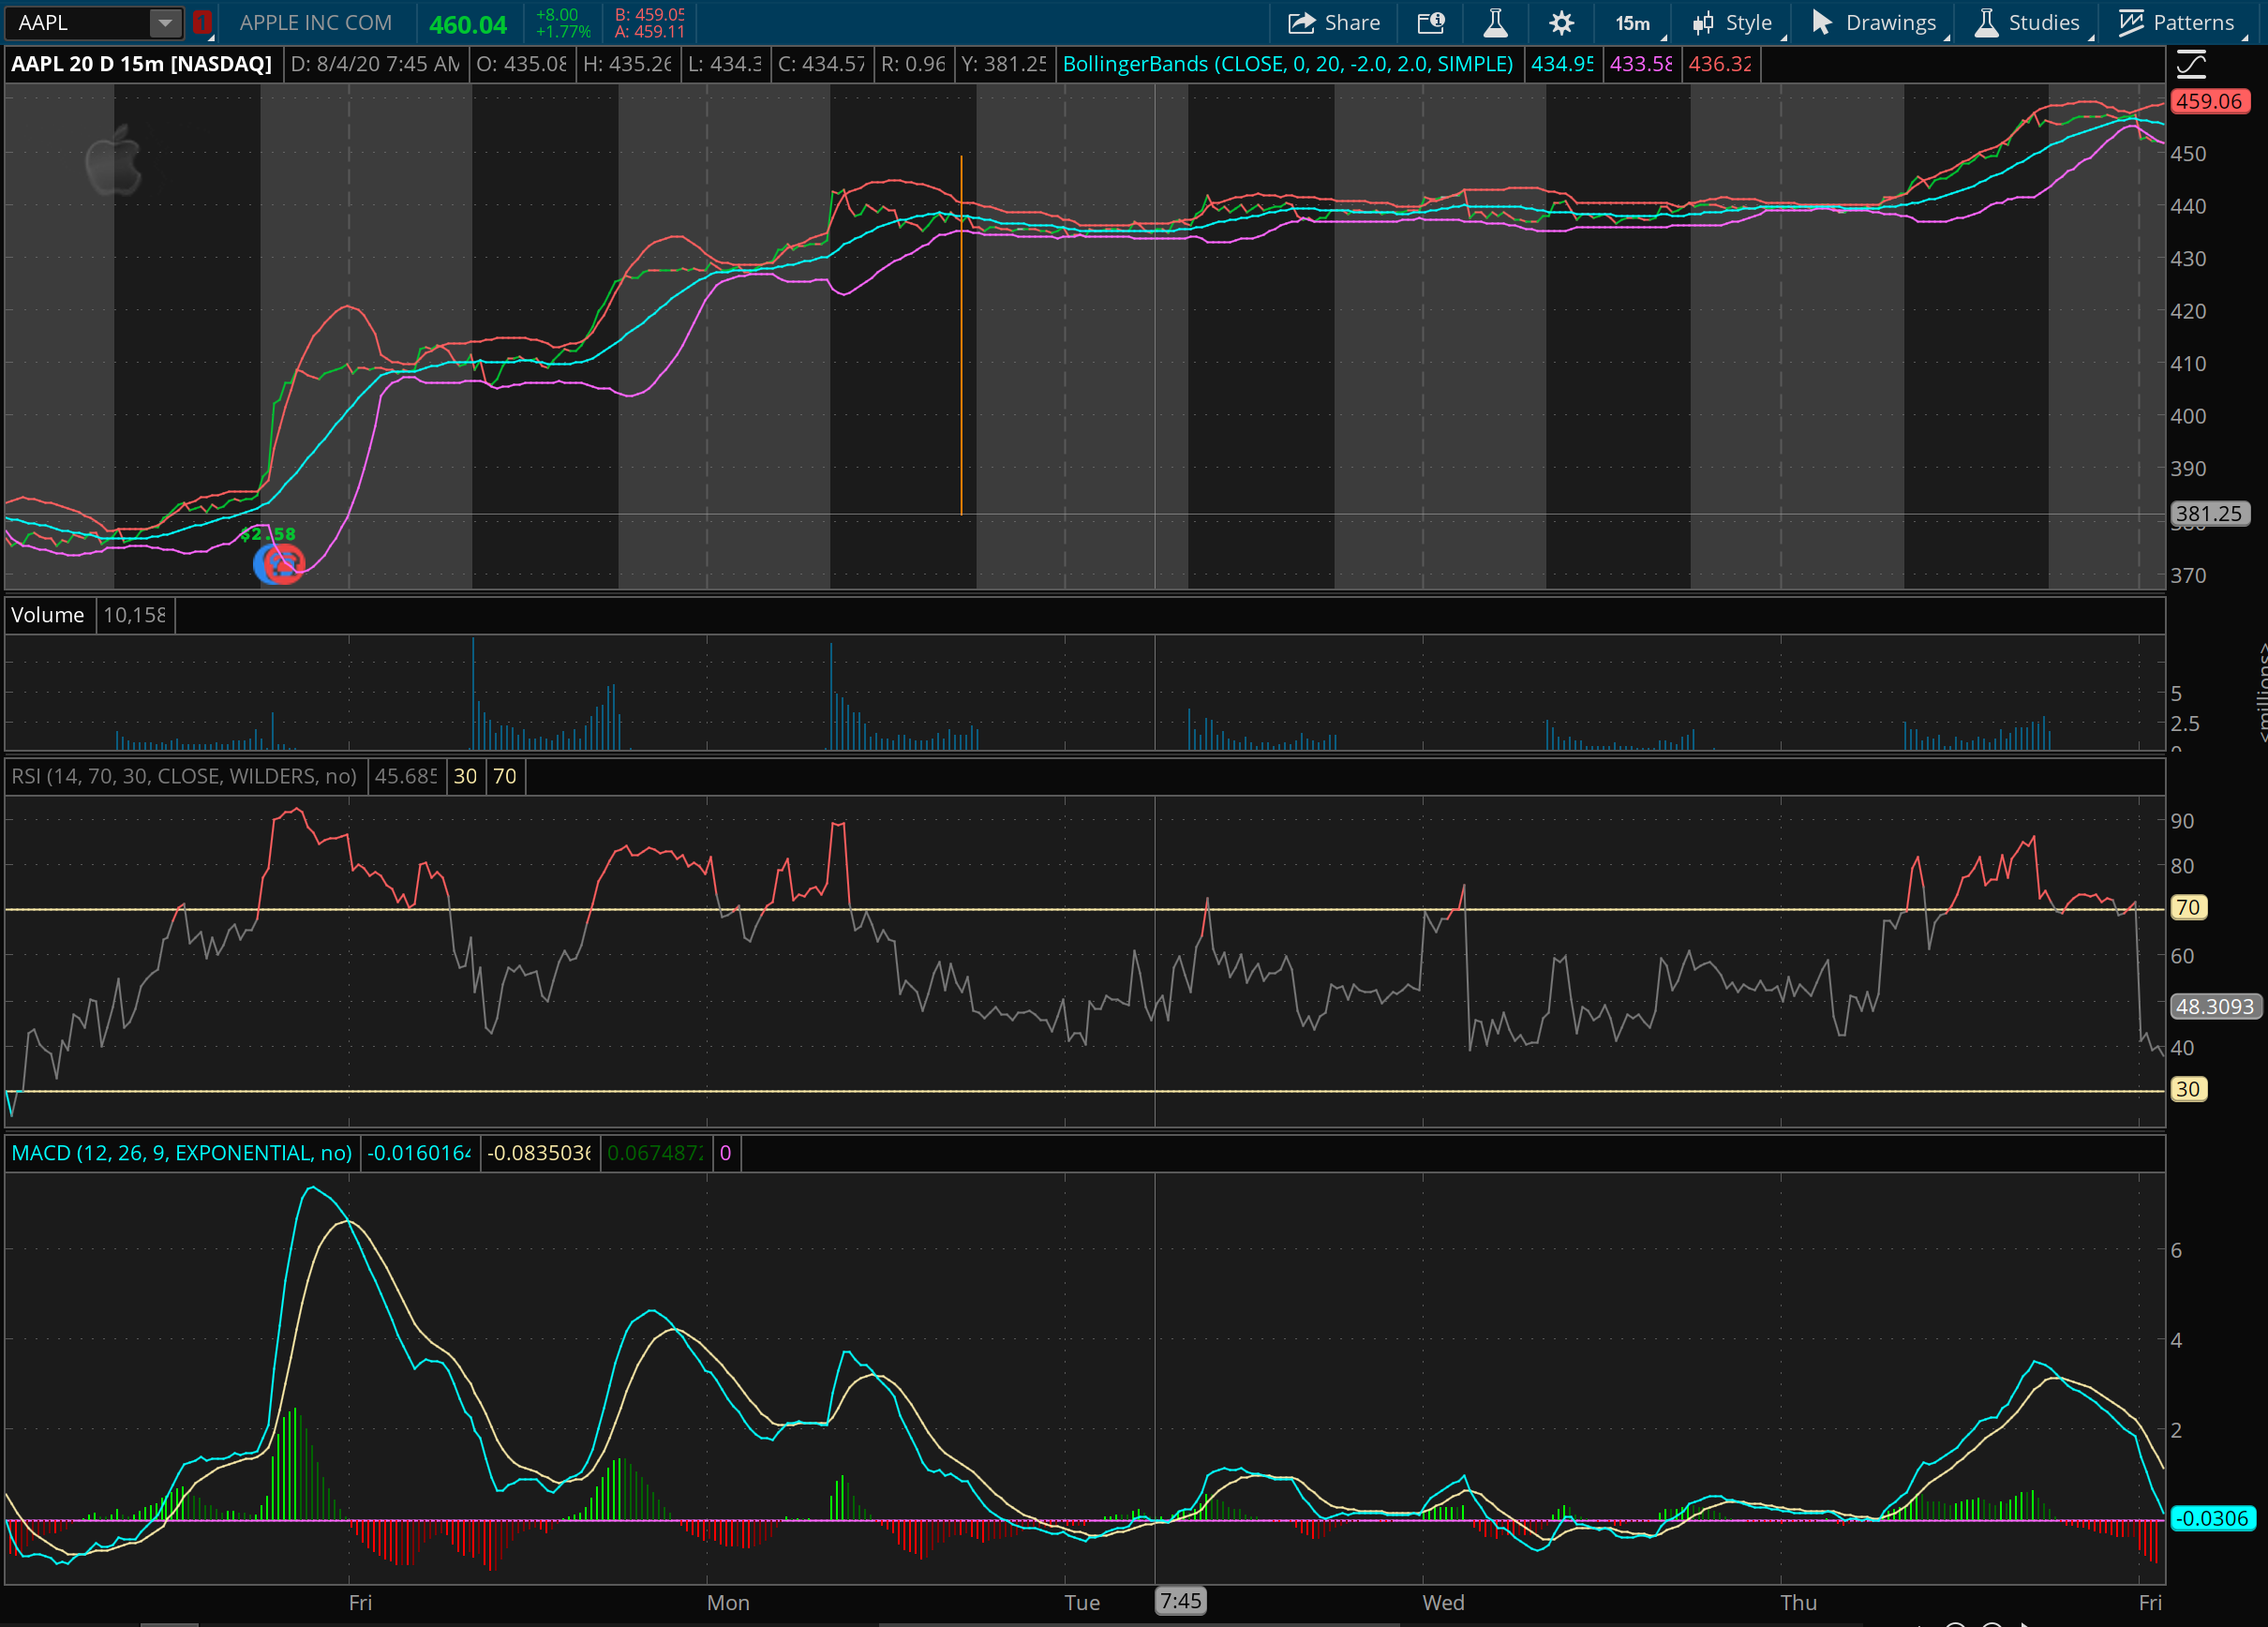
Task: Click the Y: 381.25 cursor readout
Action: 1003,64
